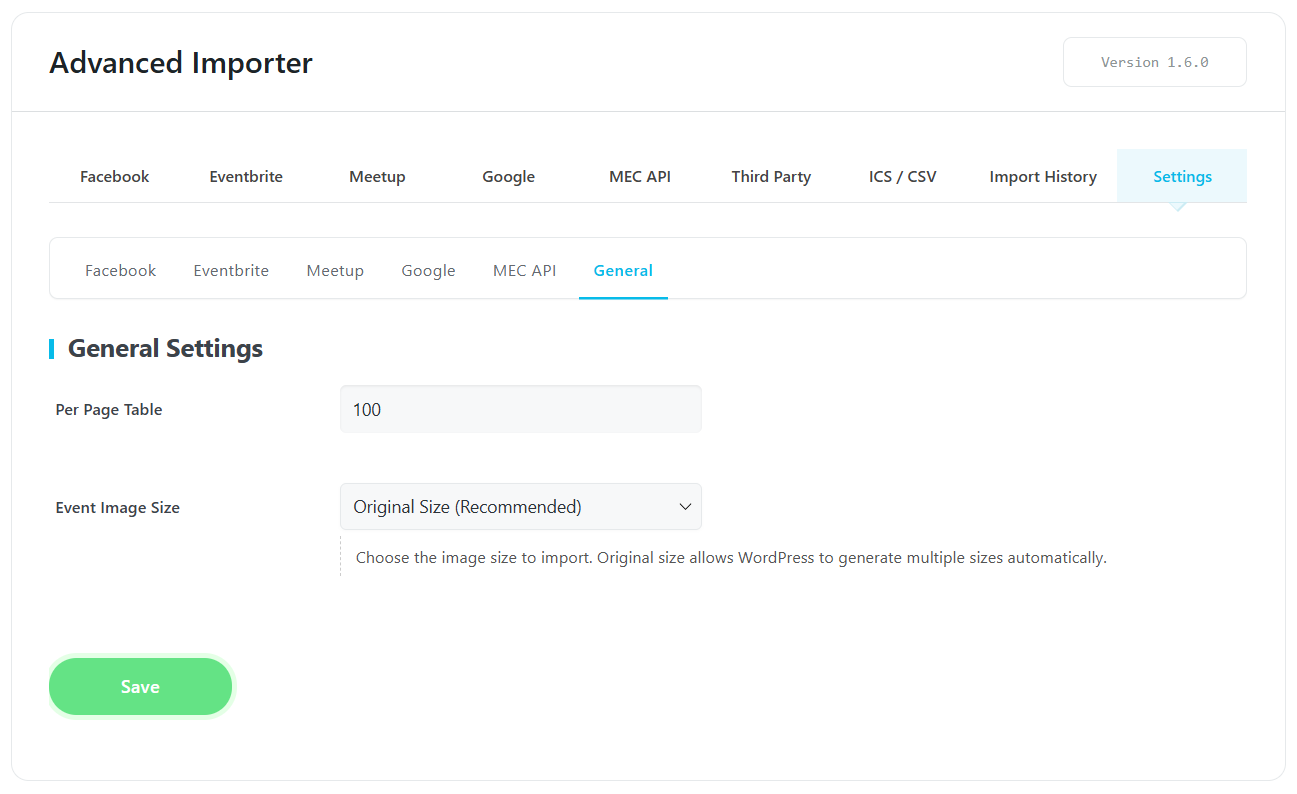The image size is (1297, 794).
Task: Switch to the Settings tab
Action: (1181, 176)
